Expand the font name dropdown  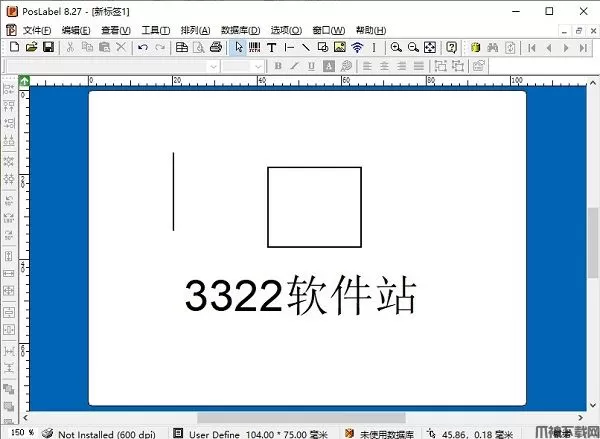(x=213, y=67)
